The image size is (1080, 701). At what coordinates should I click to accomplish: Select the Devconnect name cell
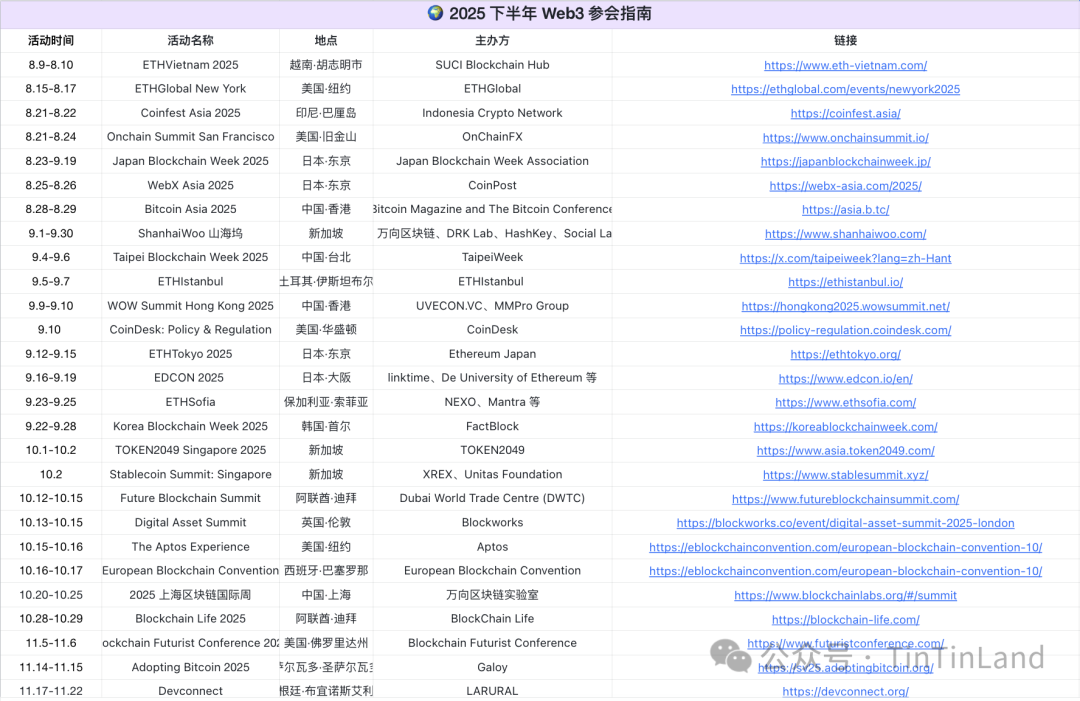(191, 691)
